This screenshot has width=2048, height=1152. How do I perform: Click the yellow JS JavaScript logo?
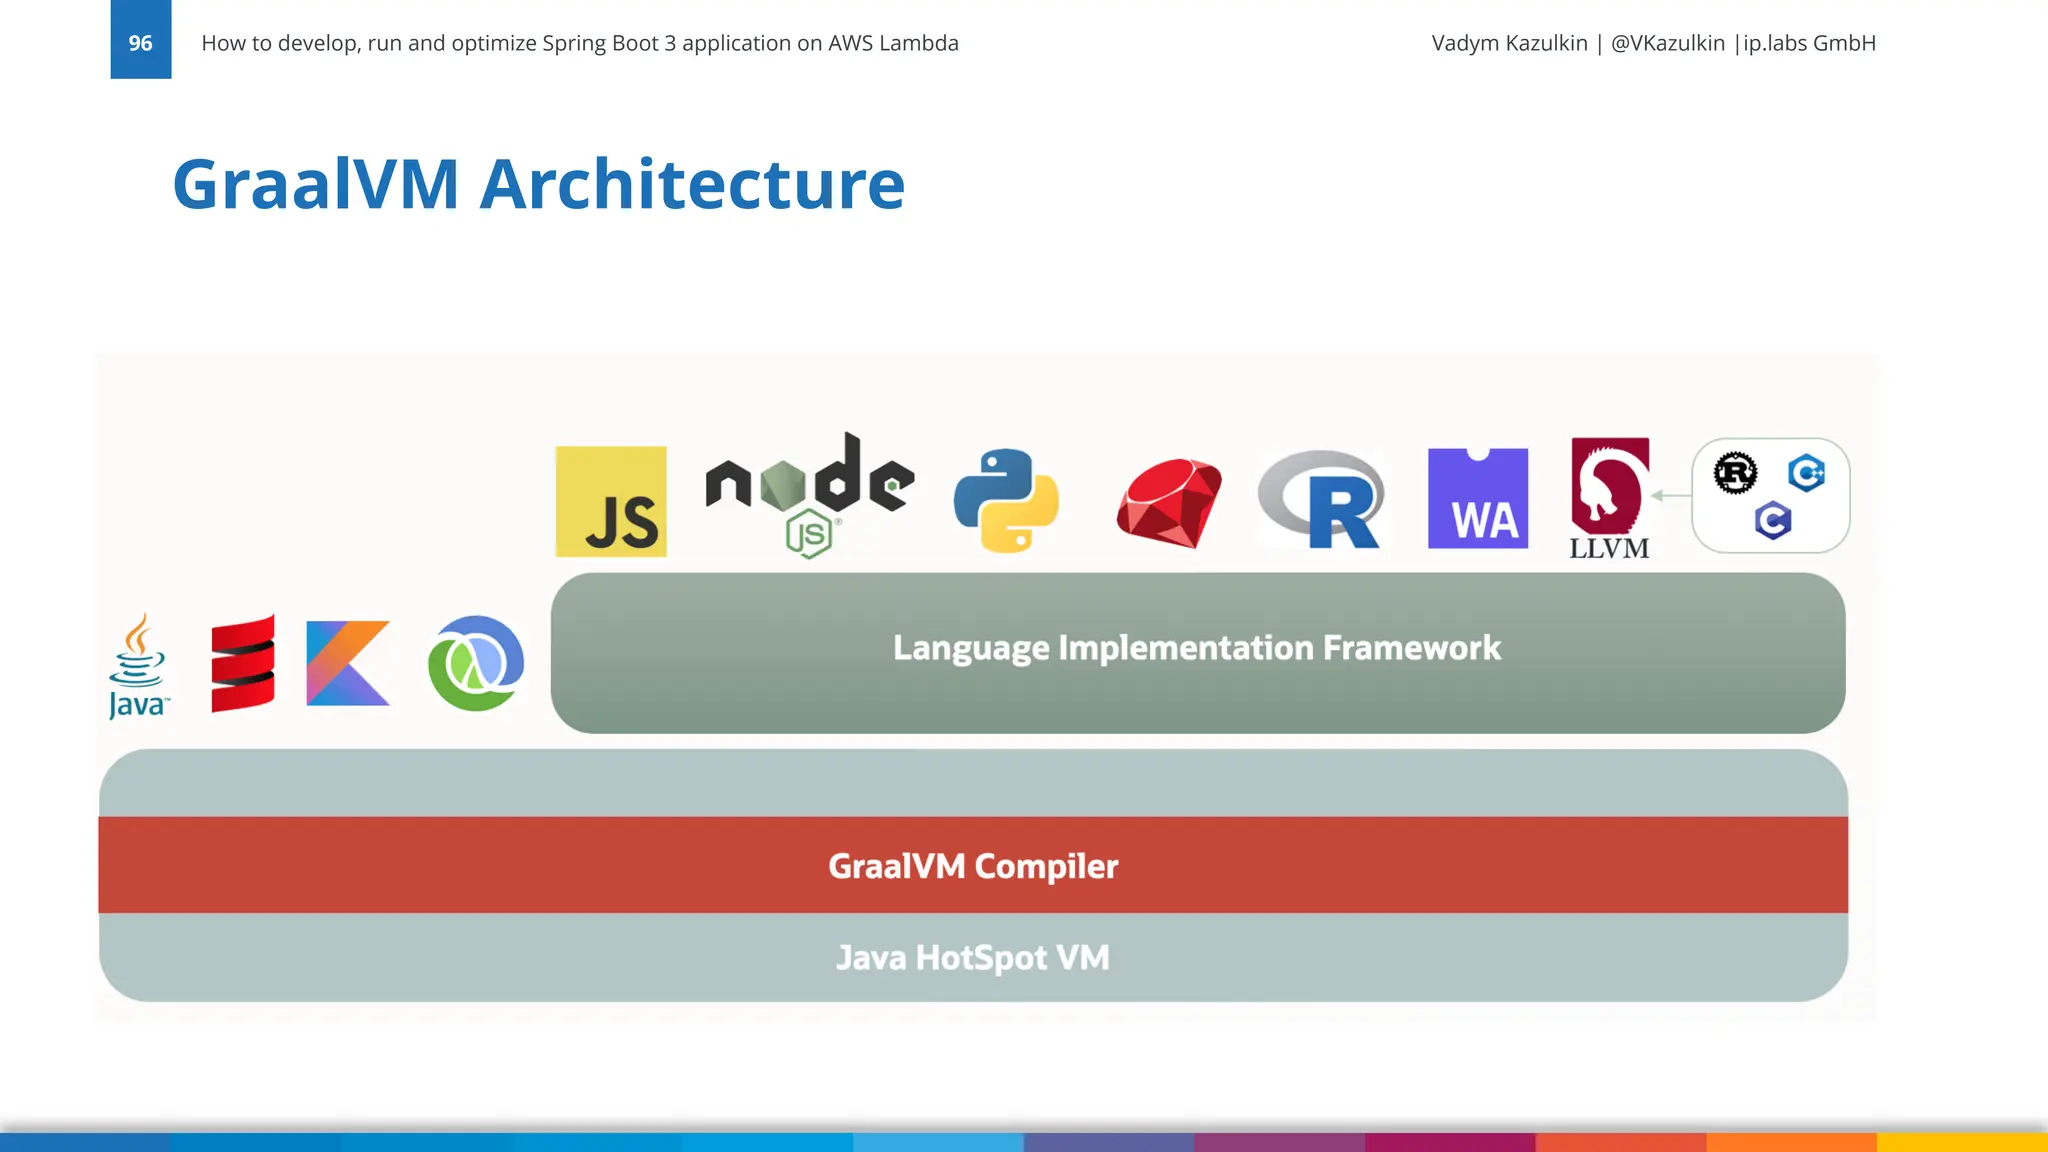(611, 501)
